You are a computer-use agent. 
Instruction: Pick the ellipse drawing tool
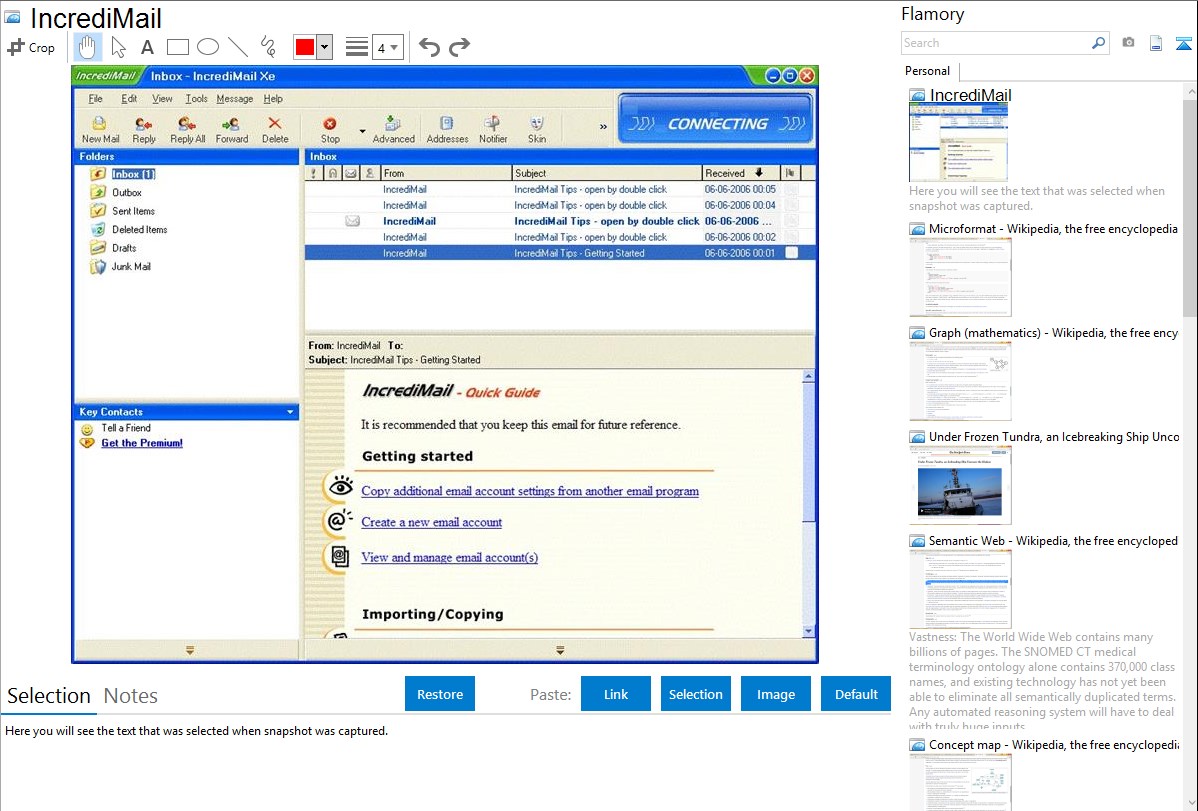coord(208,47)
